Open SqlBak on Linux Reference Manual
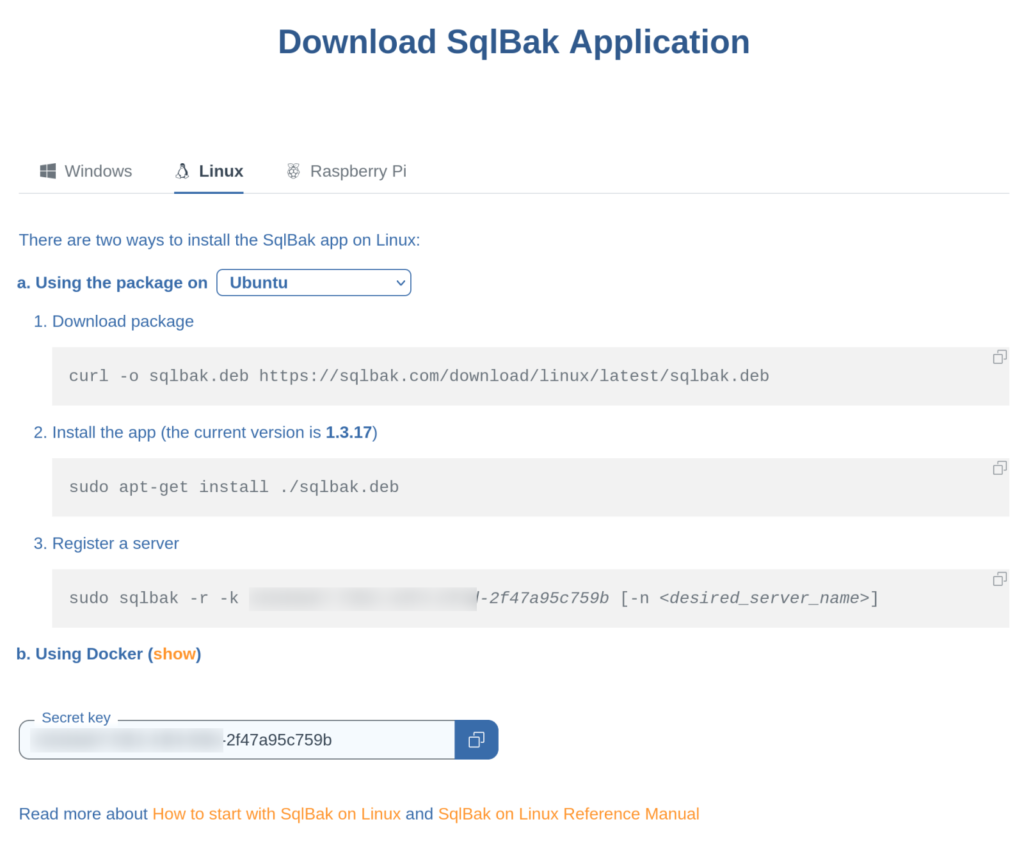 point(568,813)
